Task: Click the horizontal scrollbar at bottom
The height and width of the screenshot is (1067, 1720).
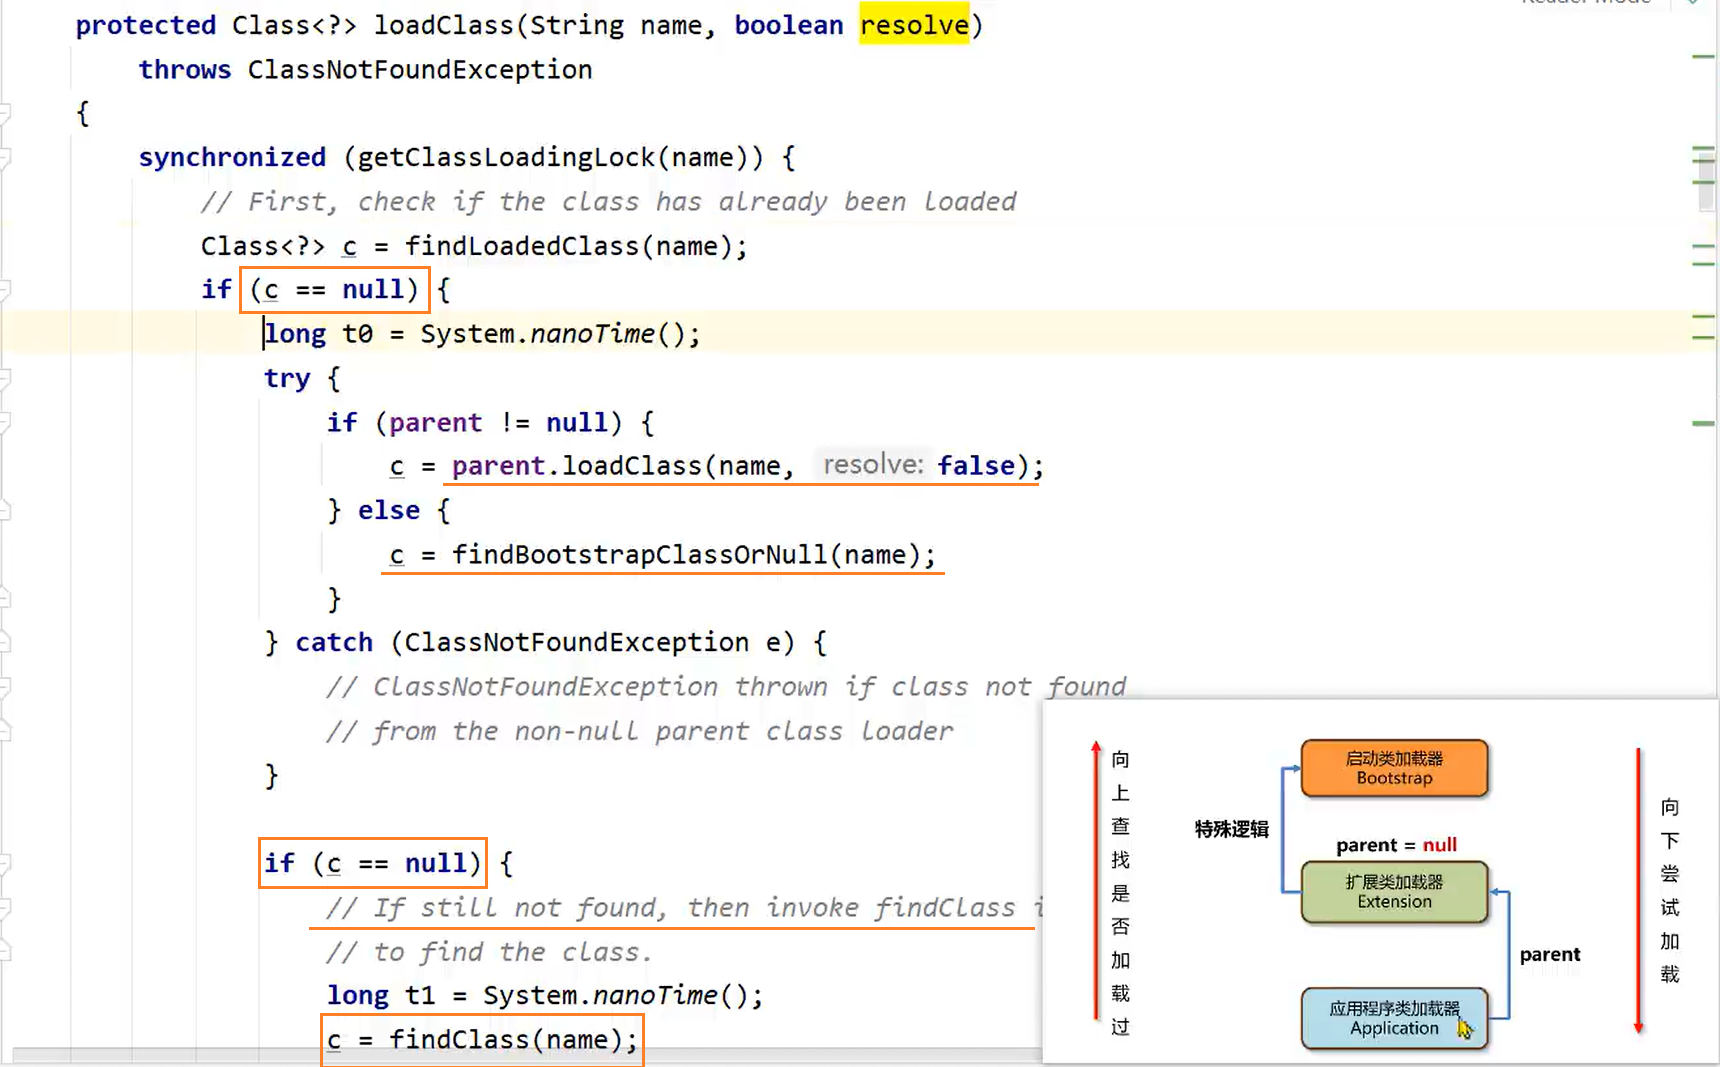Action: 526,1055
